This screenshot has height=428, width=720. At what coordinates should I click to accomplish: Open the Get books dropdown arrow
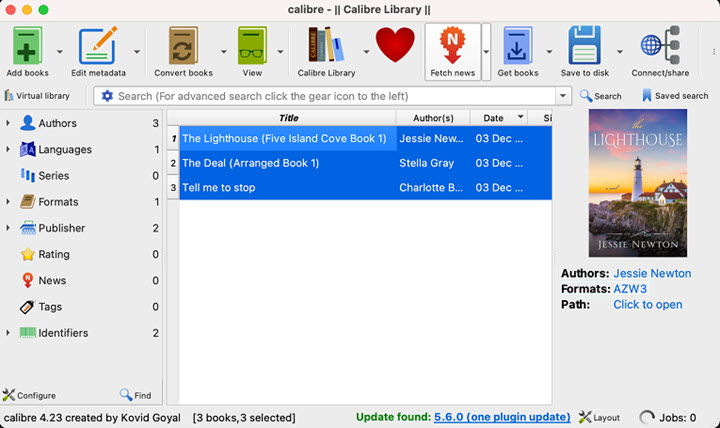point(549,51)
